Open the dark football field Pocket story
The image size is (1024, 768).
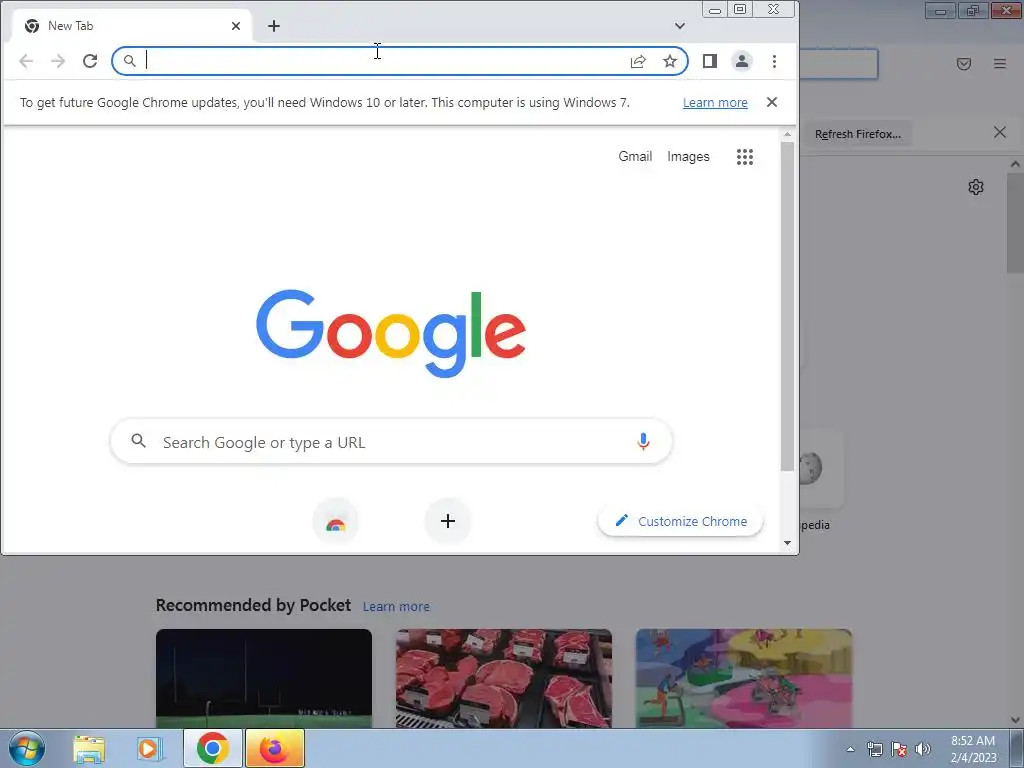pos(264,678)
